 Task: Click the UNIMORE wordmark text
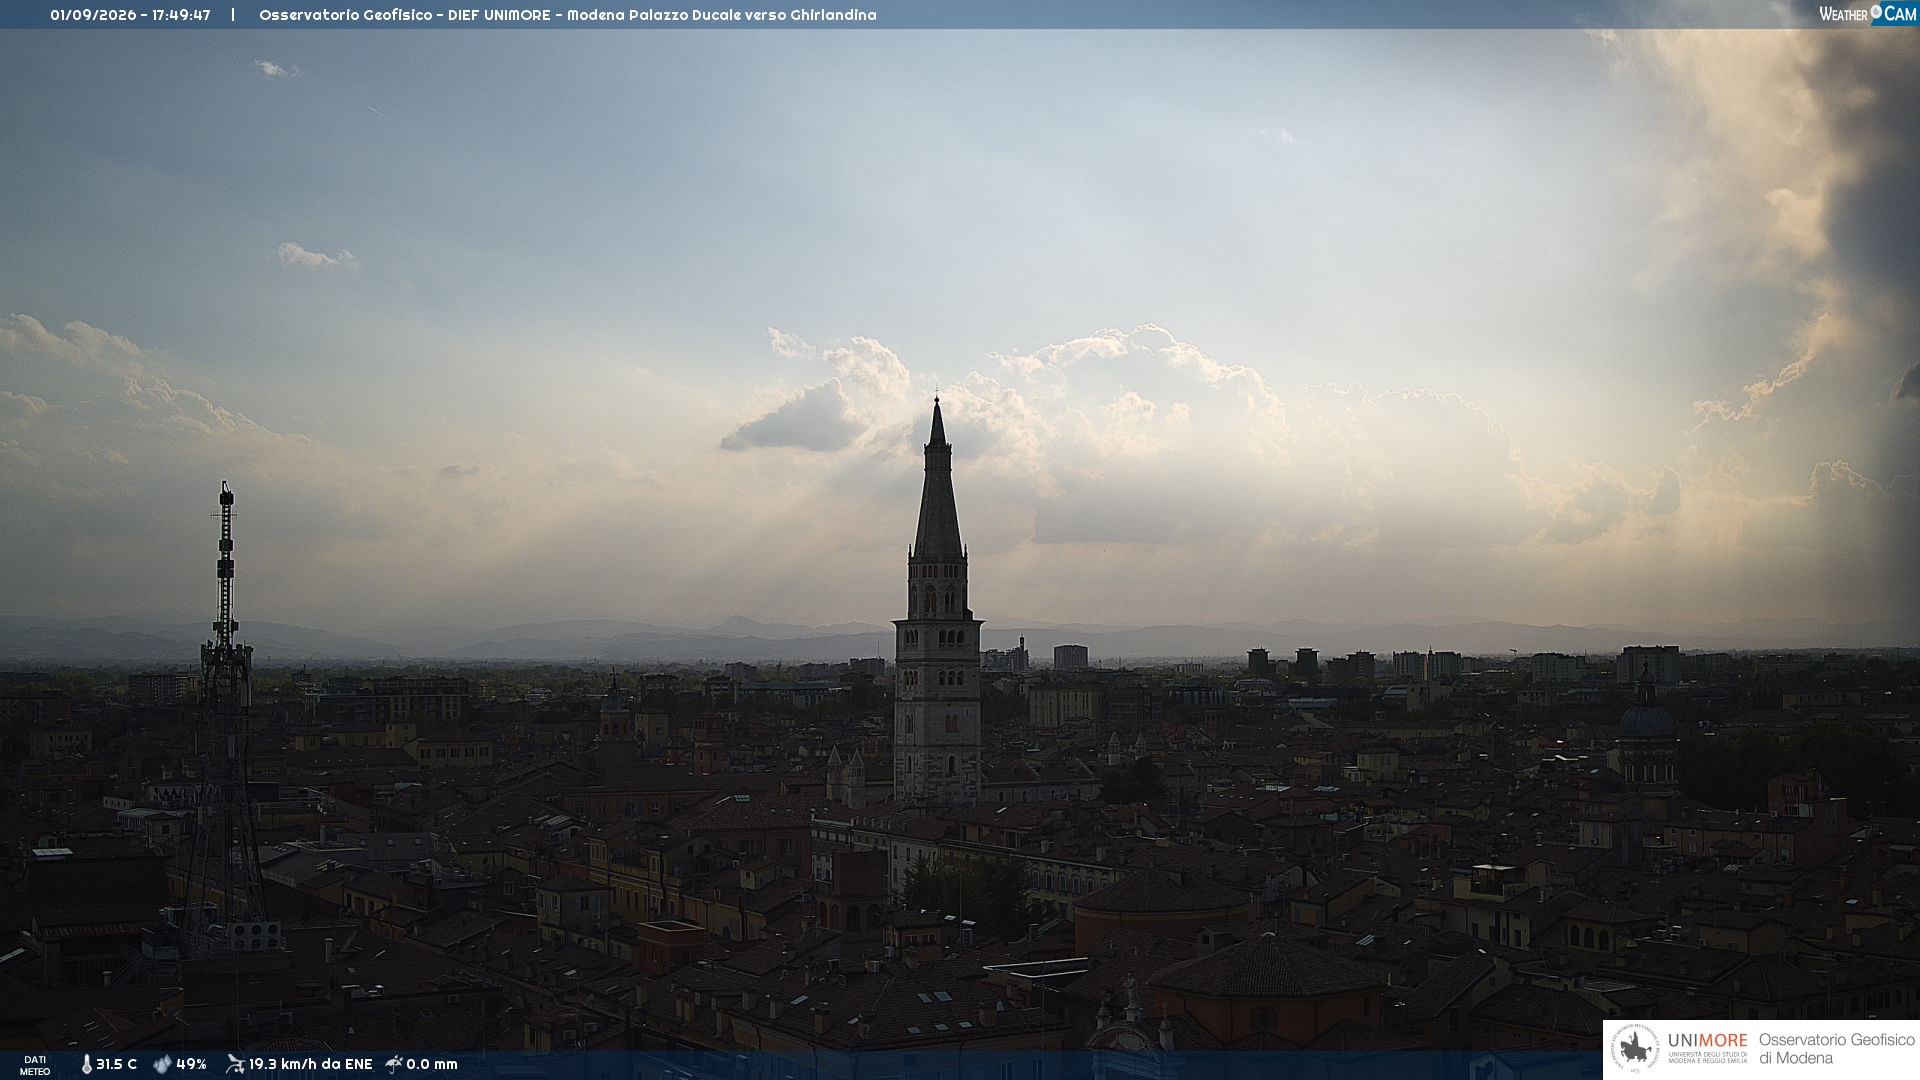coord(1707,1040)
